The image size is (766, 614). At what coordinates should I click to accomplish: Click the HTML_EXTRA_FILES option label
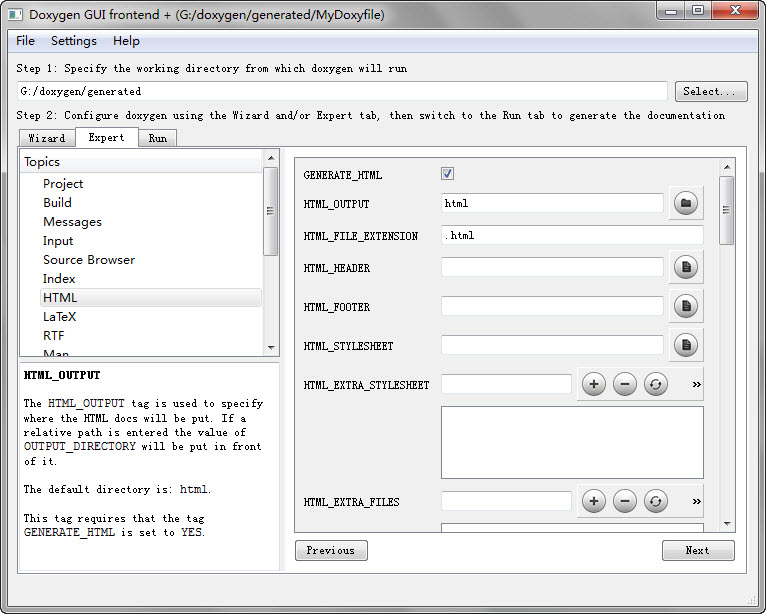point(351,502)
